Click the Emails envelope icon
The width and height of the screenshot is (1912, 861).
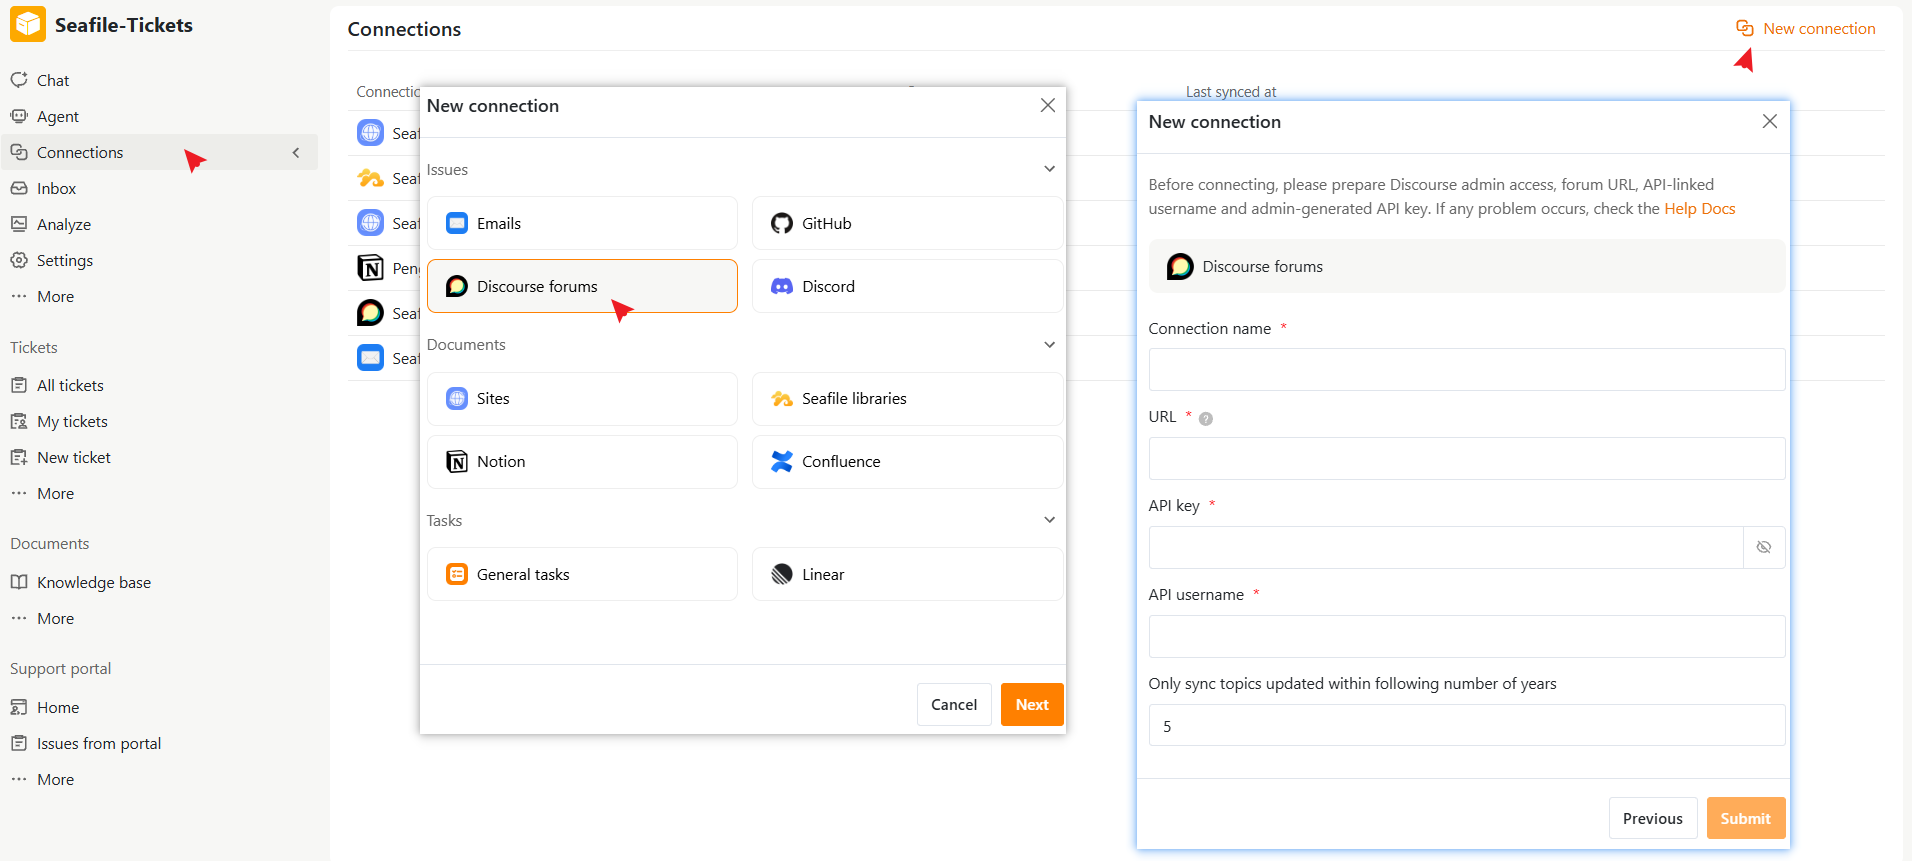point(457,223)
